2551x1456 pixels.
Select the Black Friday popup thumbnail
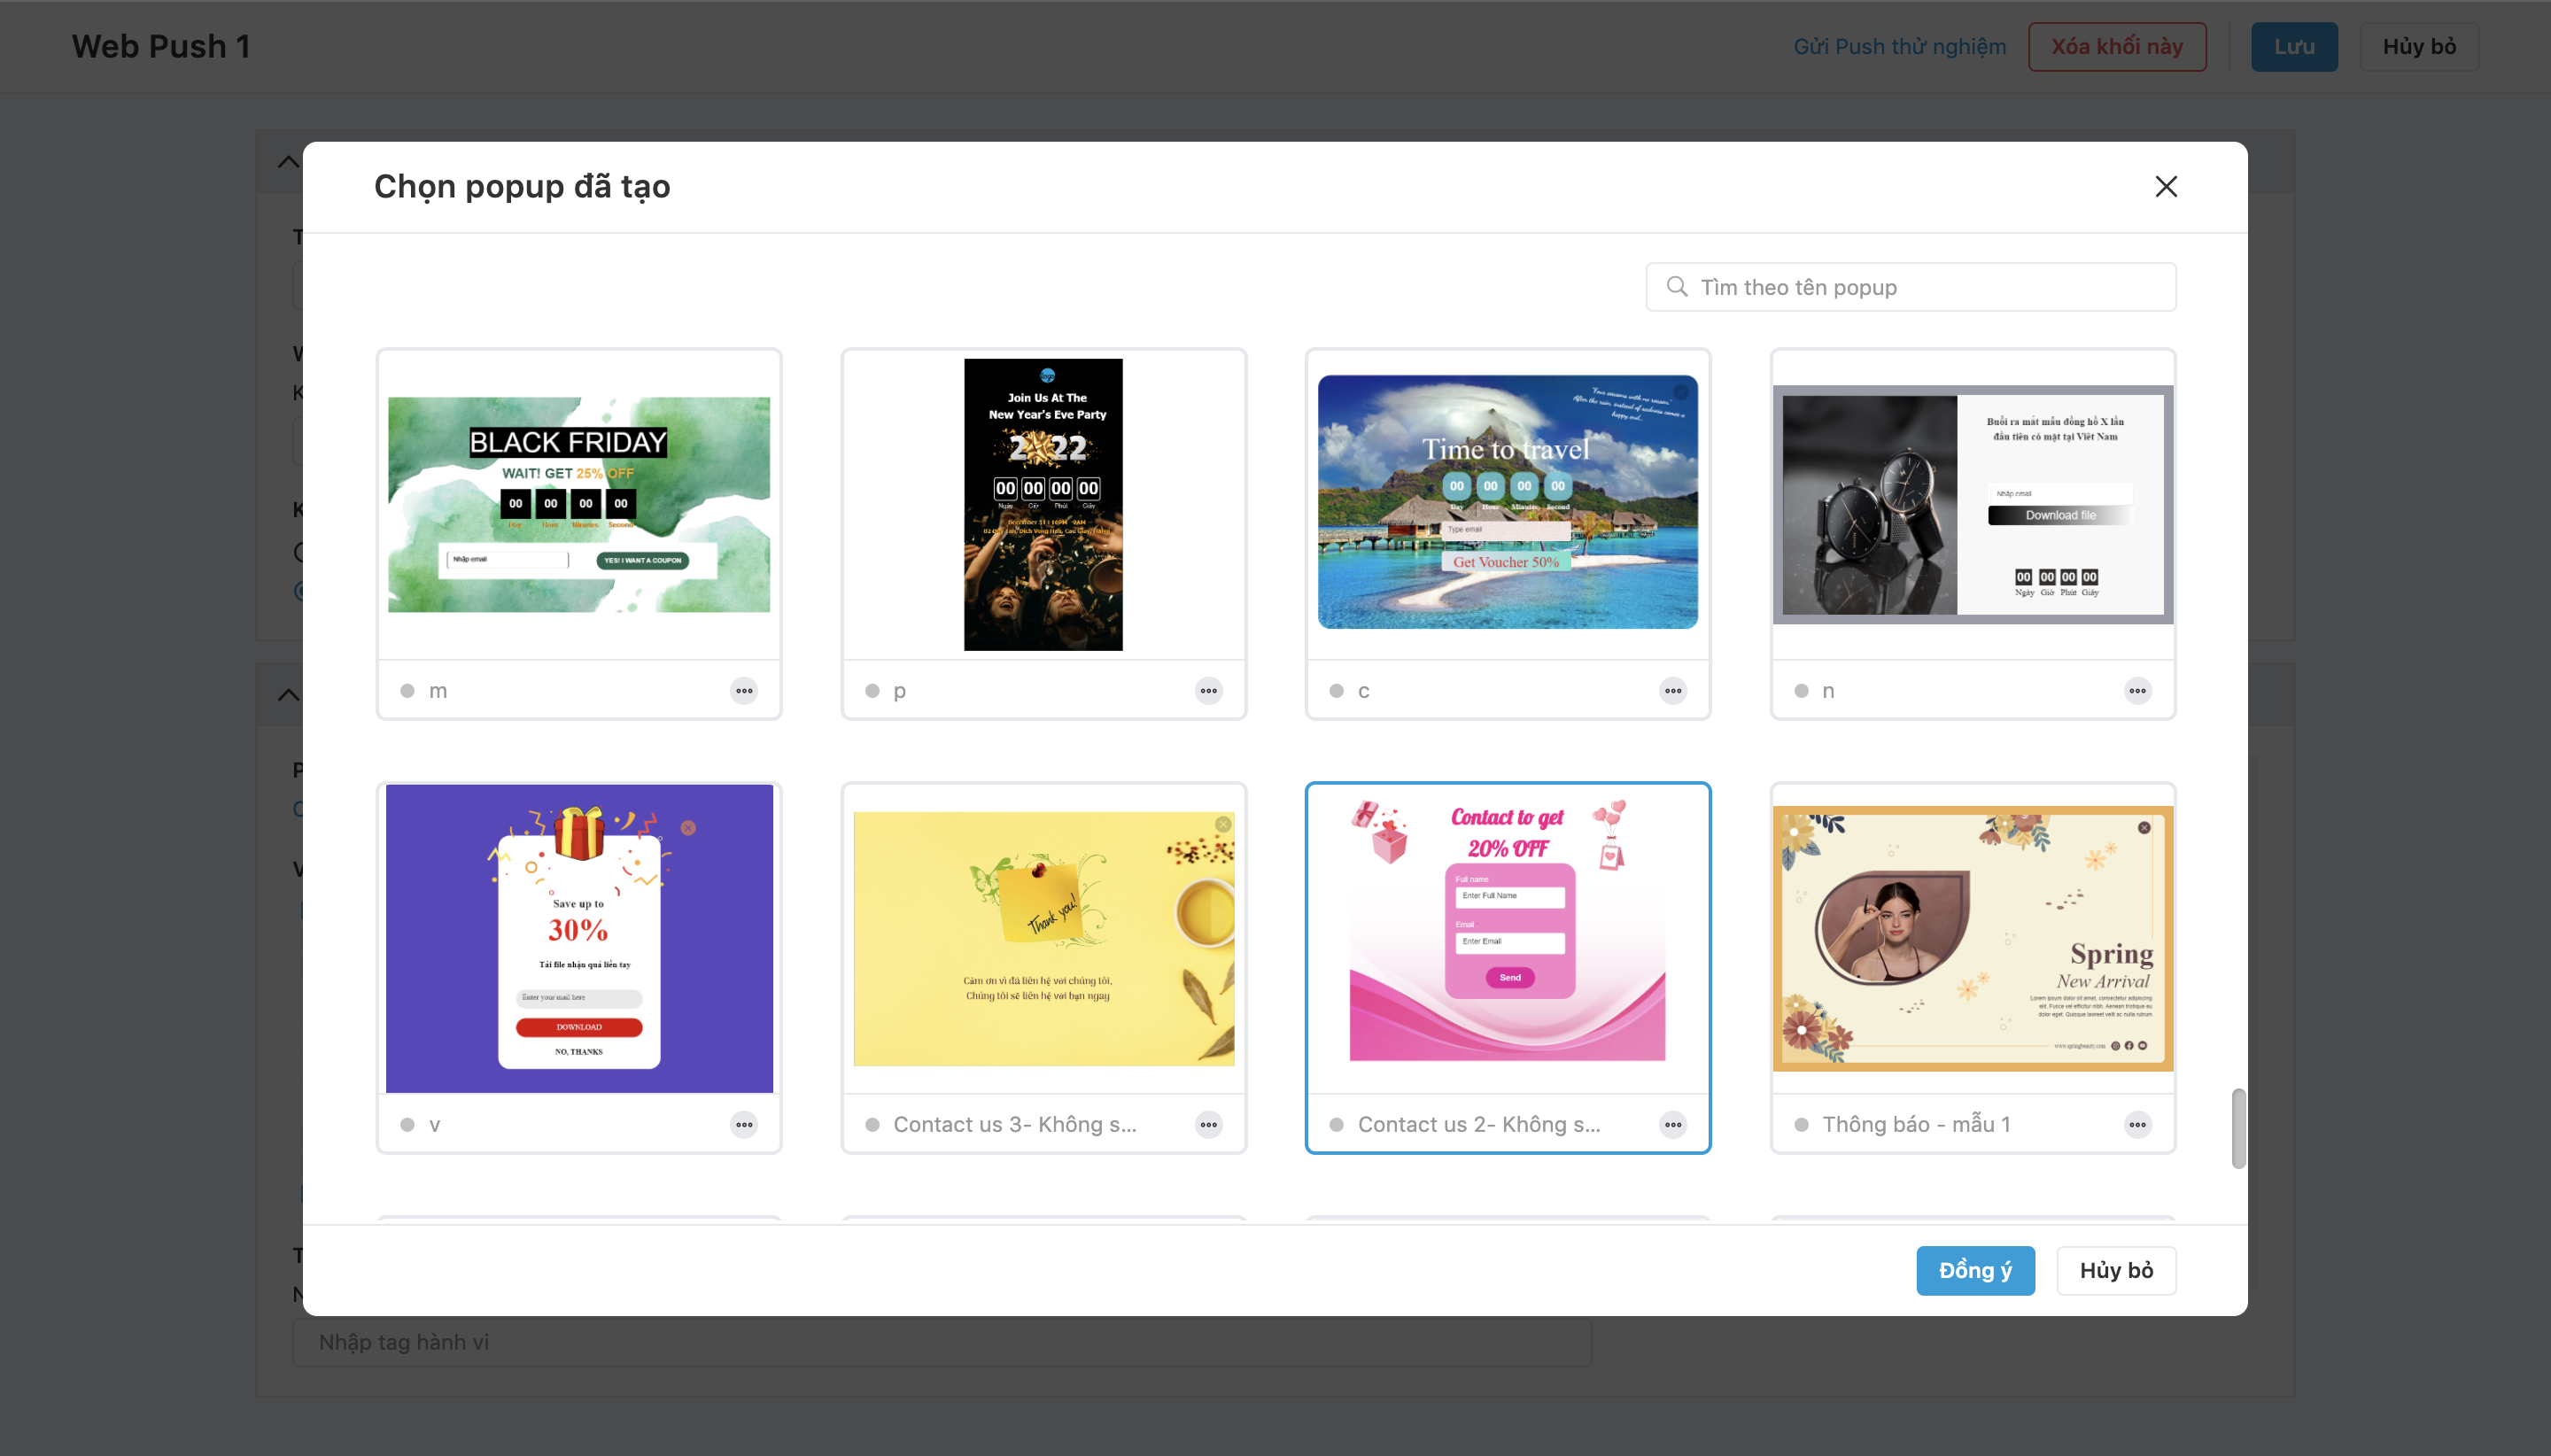(x=579, y=505)
